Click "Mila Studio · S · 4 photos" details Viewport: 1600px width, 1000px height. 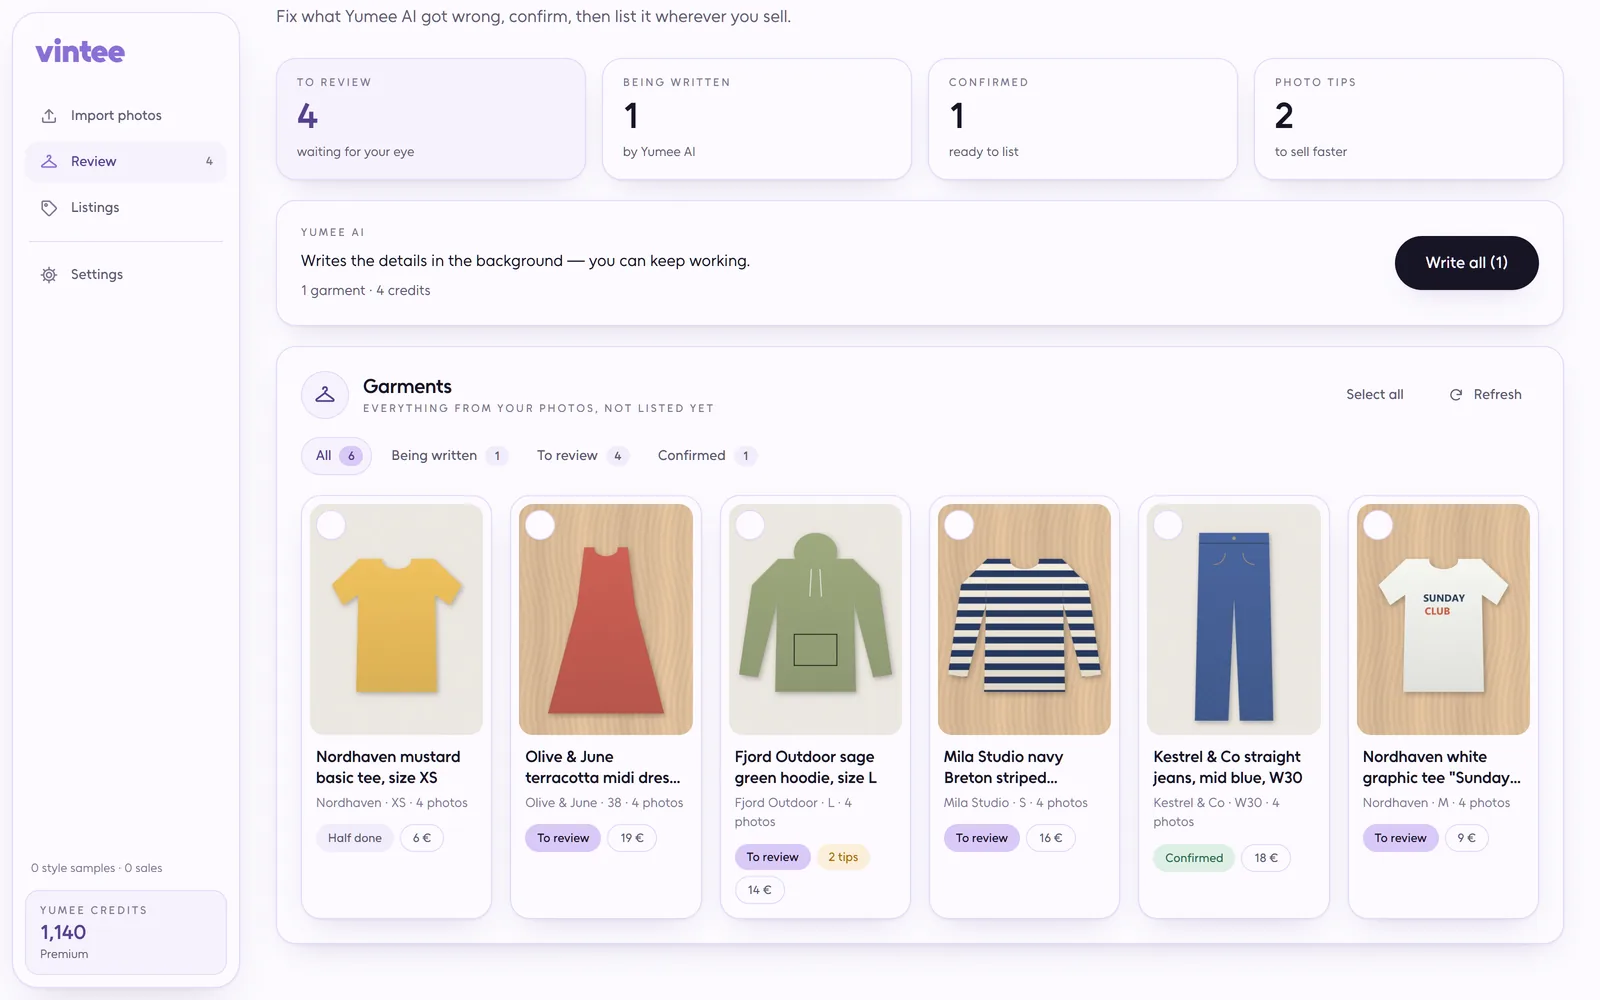1016,803
